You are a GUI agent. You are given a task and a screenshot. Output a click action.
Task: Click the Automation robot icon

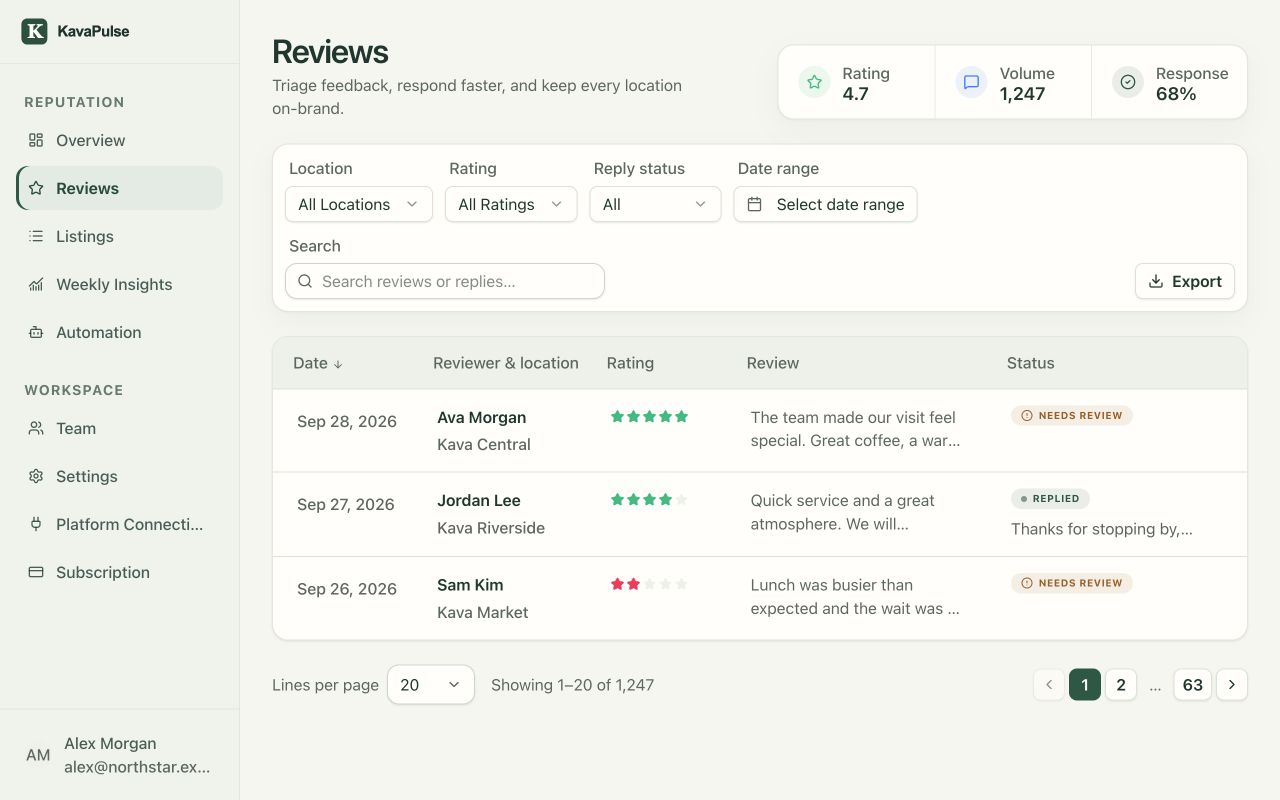click(x=36, y=332)
